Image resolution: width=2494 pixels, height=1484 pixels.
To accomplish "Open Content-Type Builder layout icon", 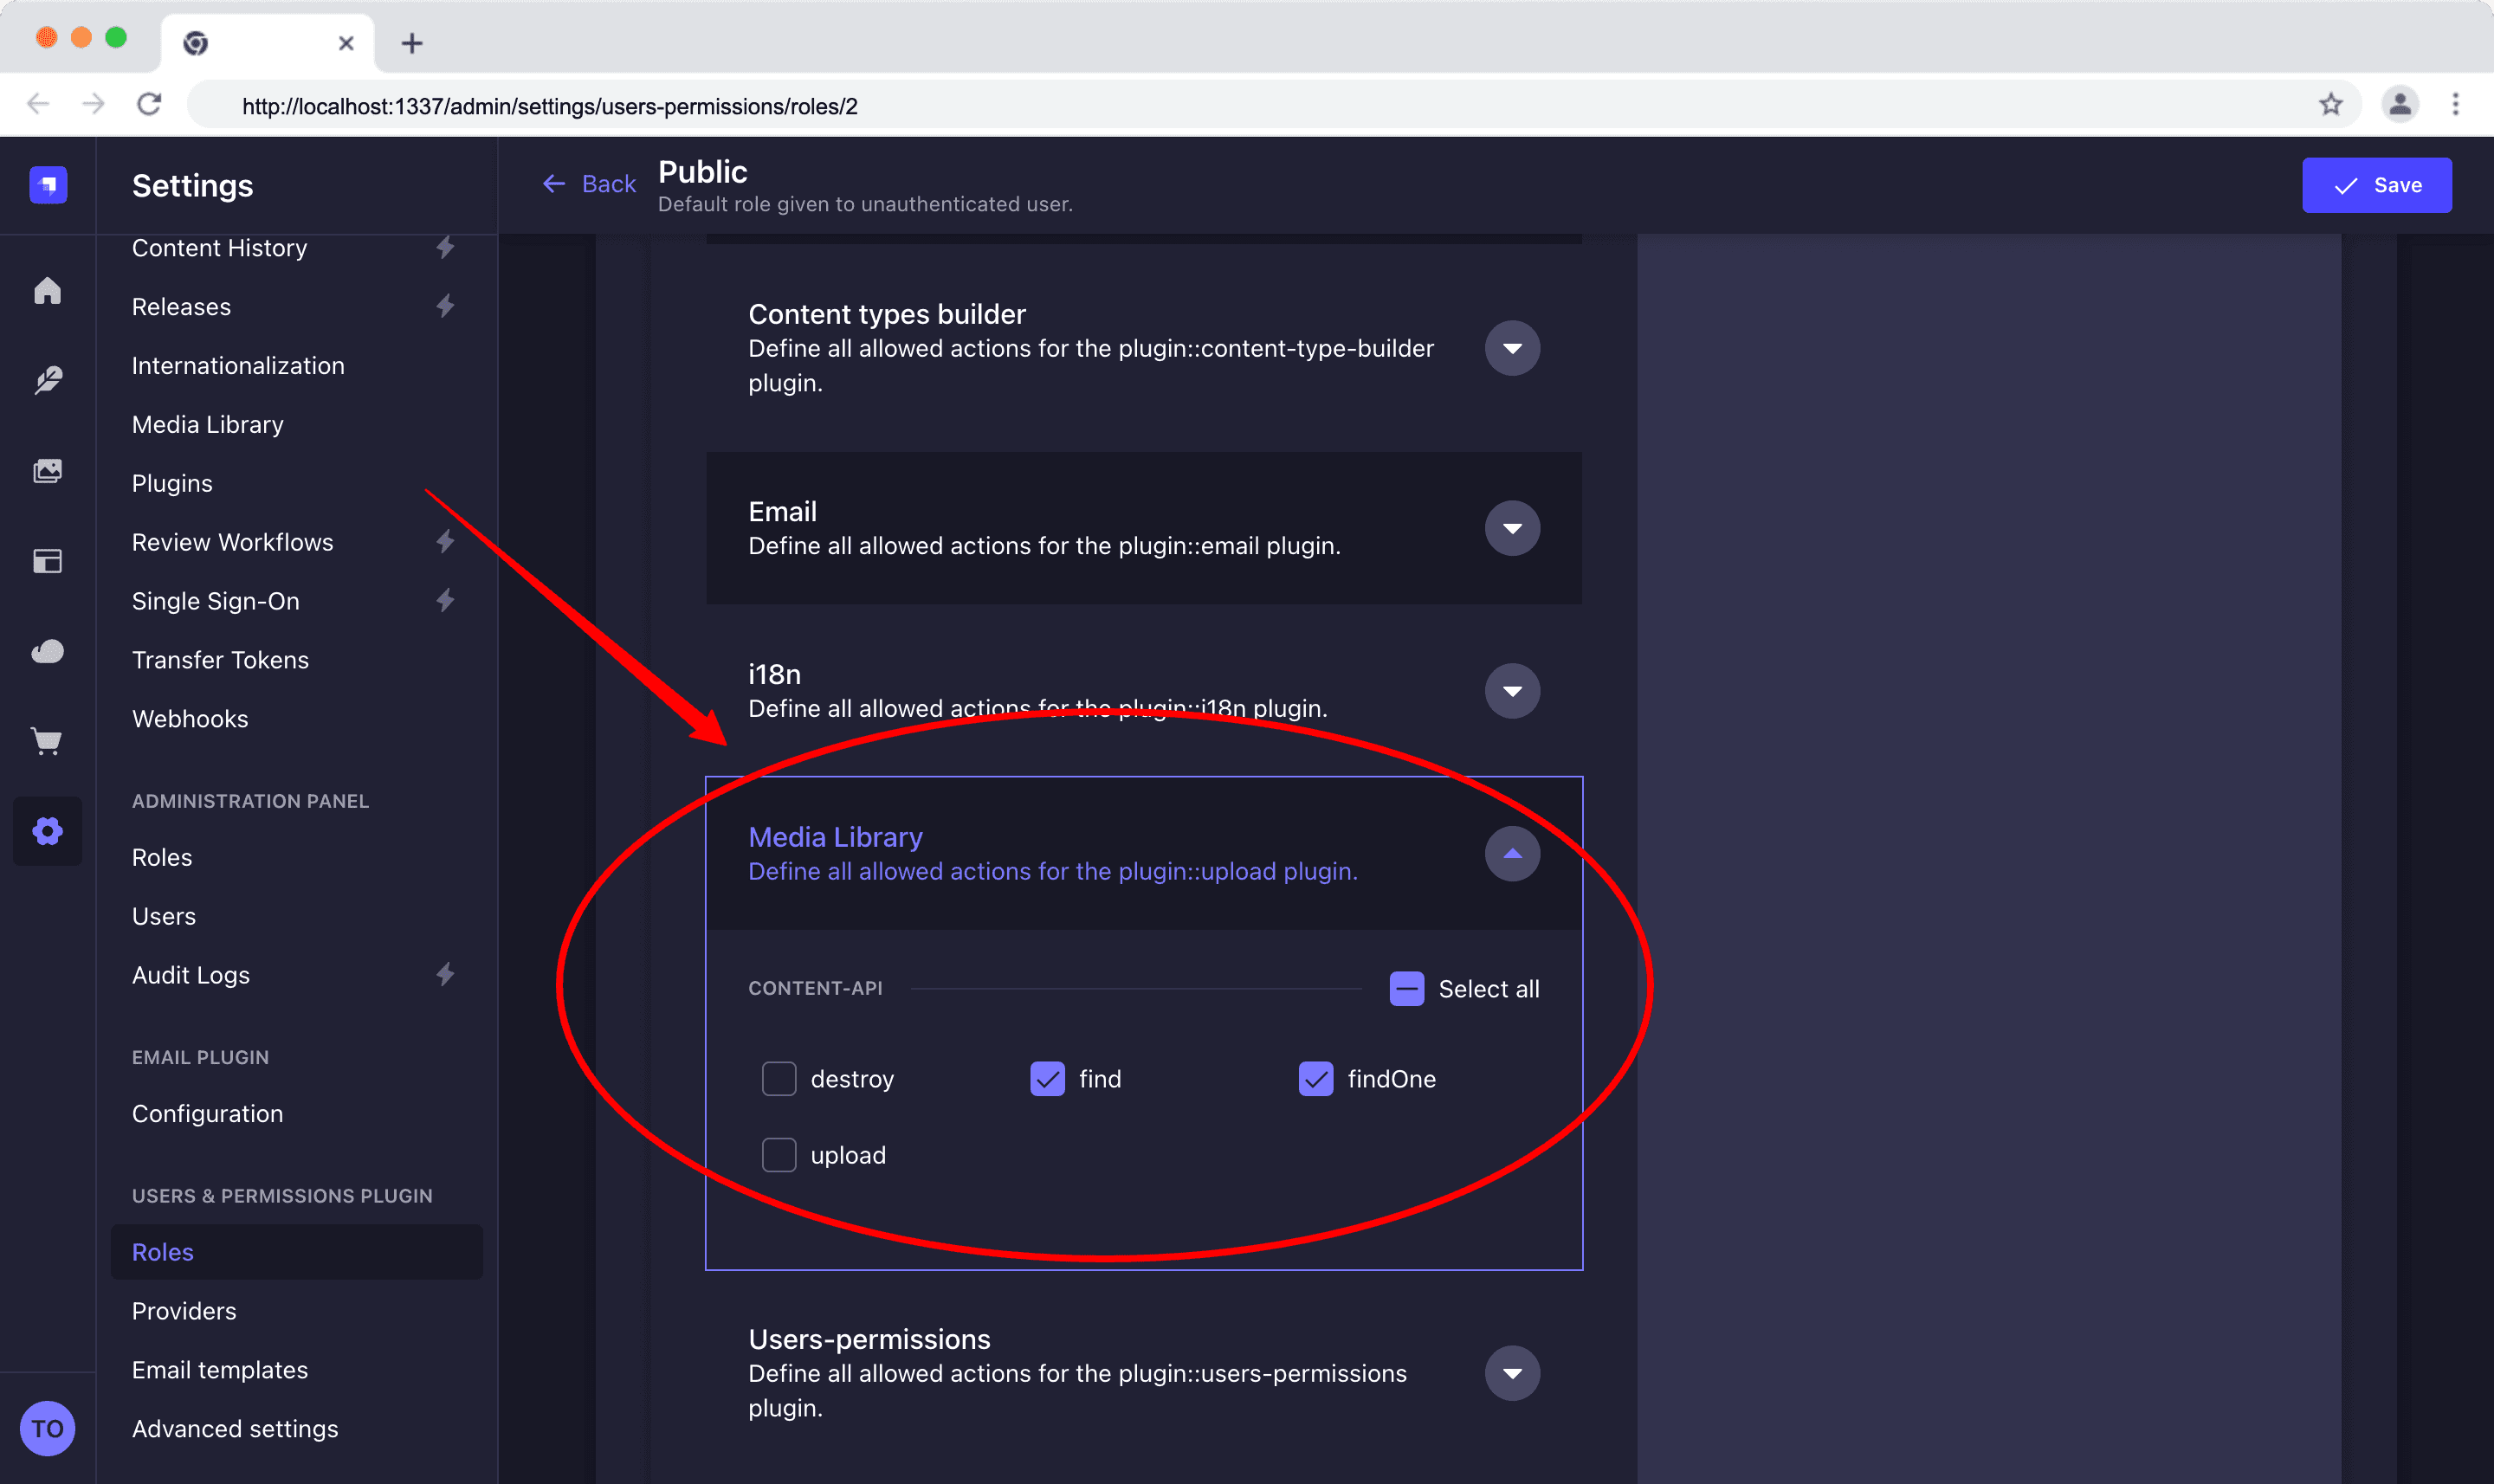I will [48, 561].
